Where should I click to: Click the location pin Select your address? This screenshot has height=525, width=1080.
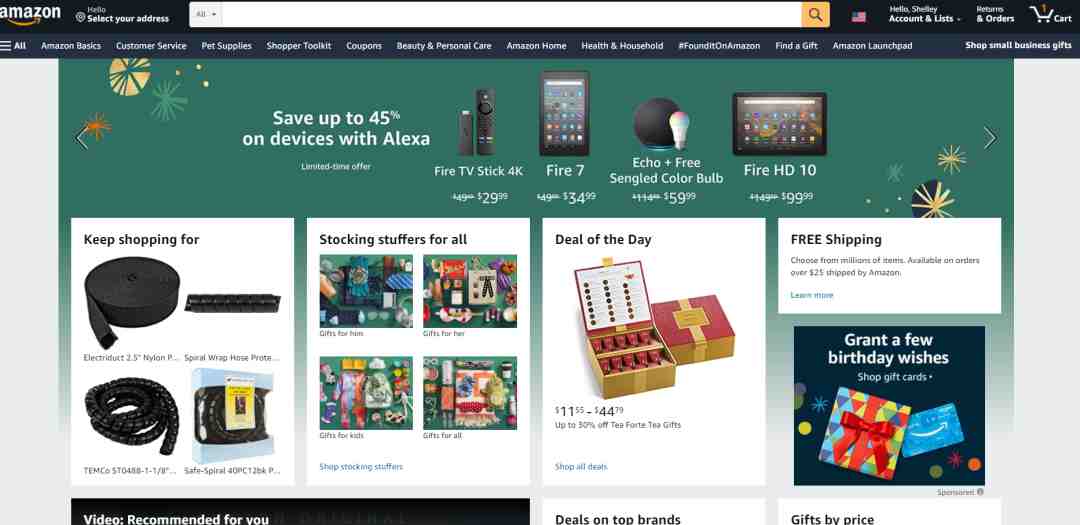[x=123, y=14]
